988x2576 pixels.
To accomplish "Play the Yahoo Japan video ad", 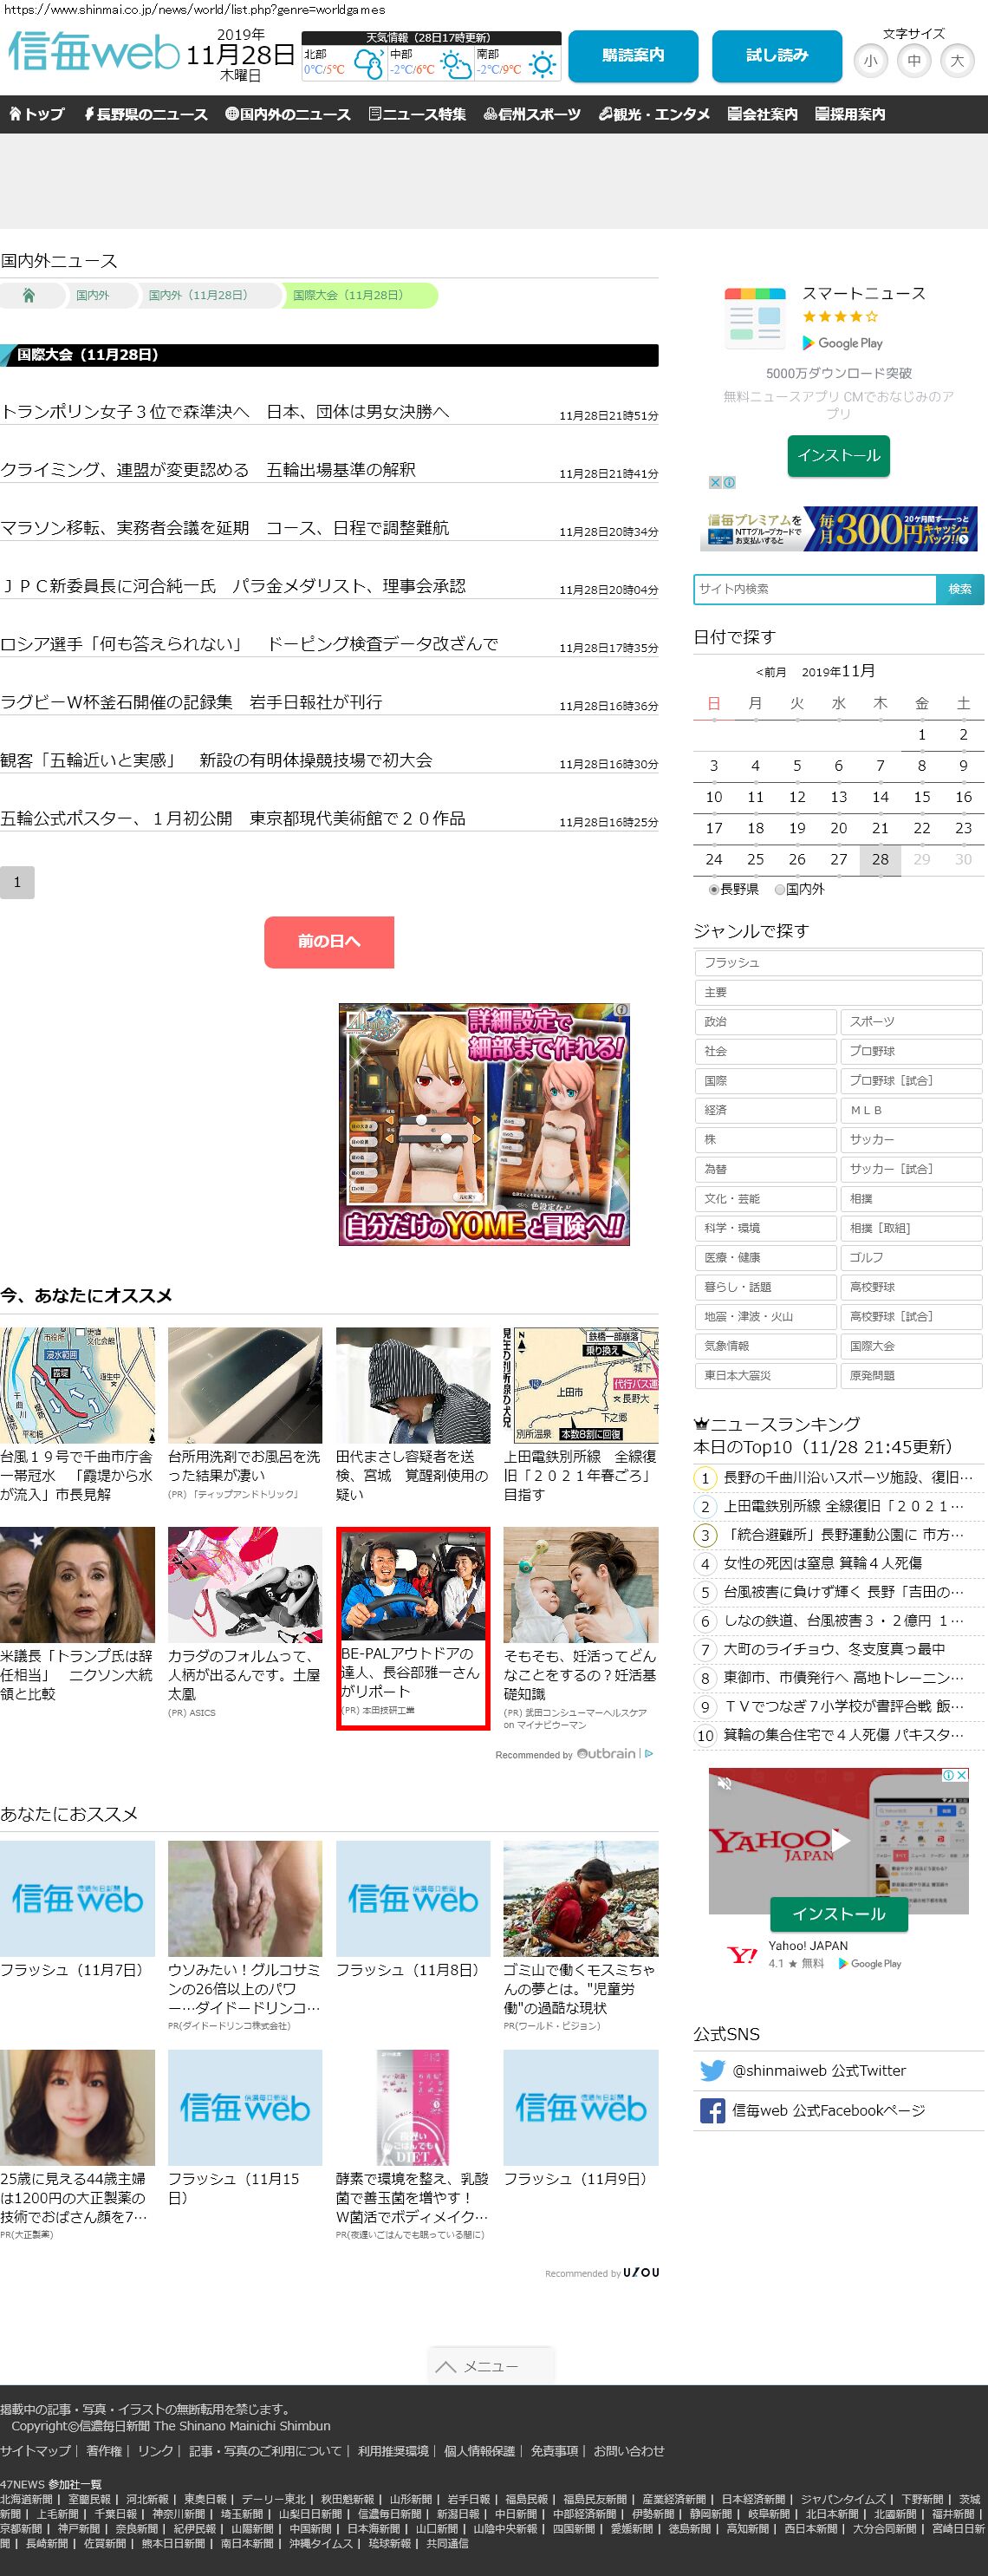I will (840, 1840).
